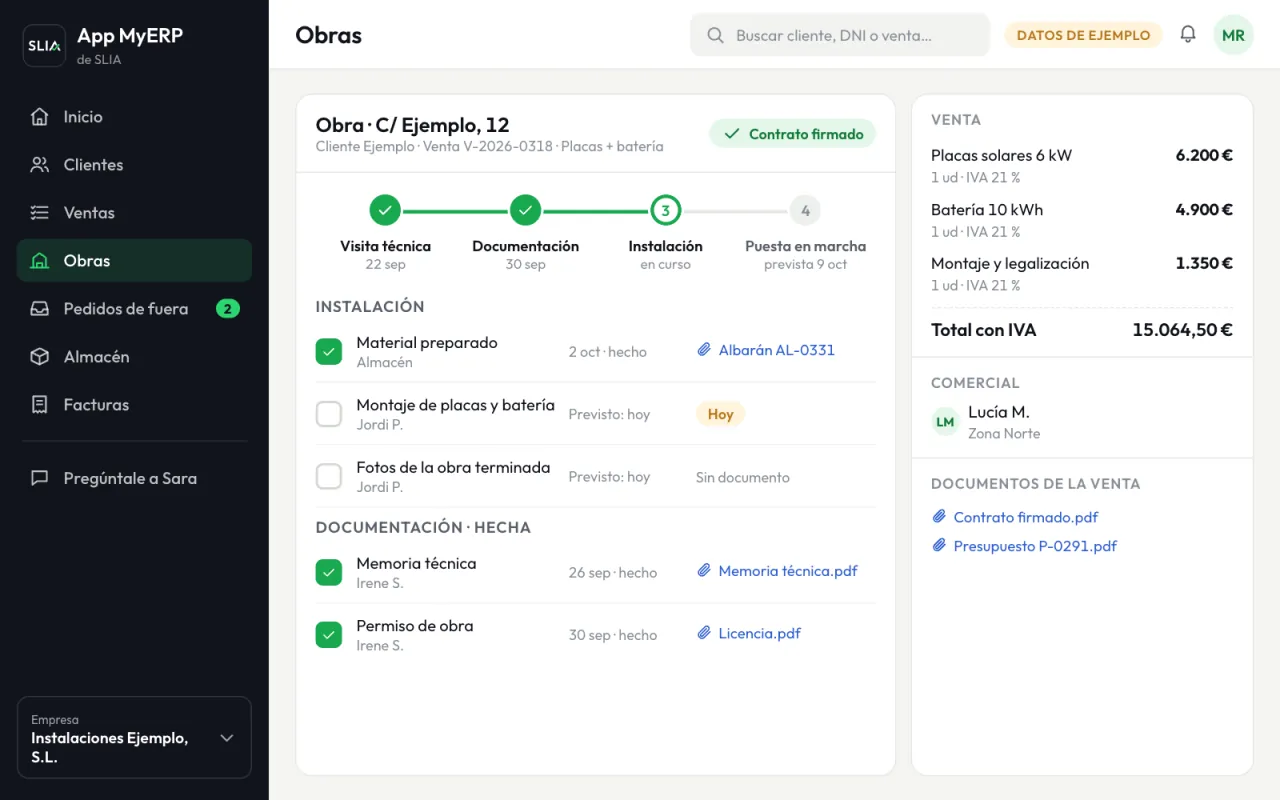Click the SLIA logo icon
The width and height of the screenshot is (1280, 800).
point(44,46)
